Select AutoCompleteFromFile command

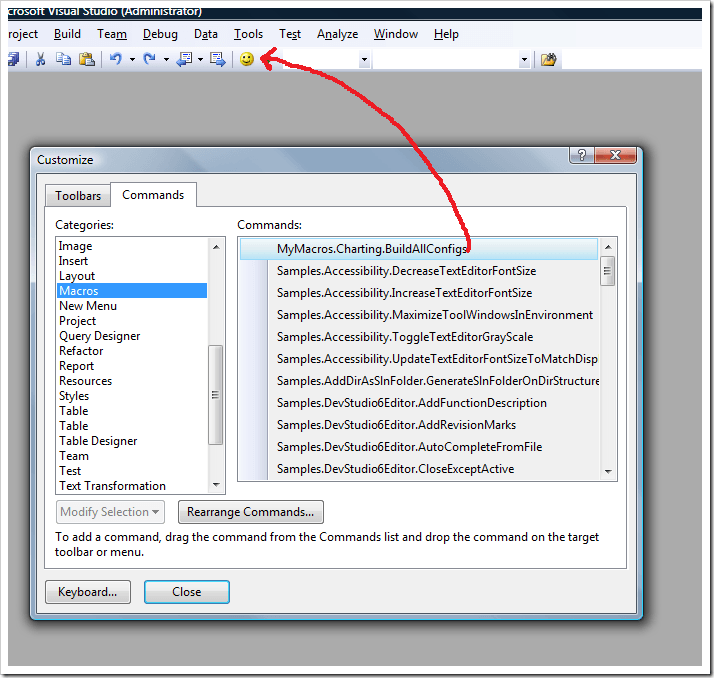point(419,447)
